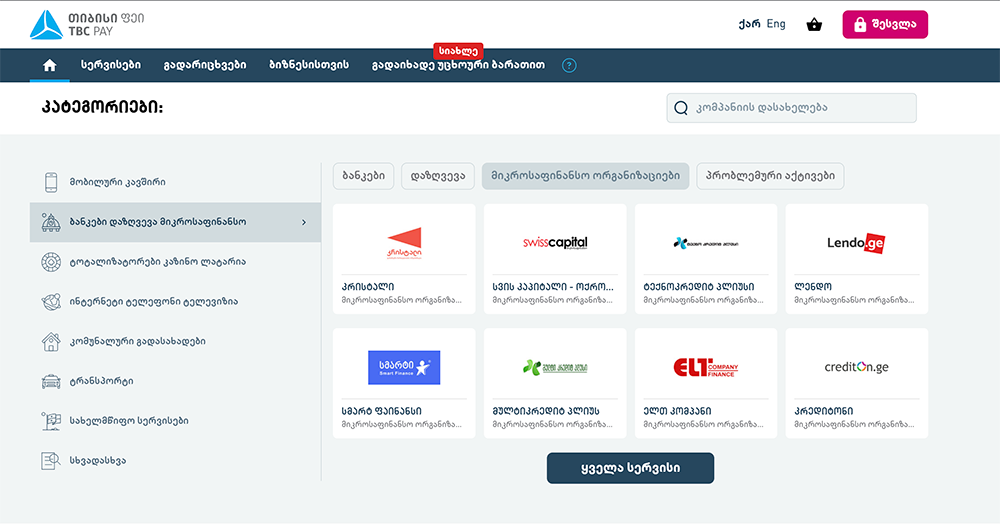
Task: Select the დაზღვევა tab
Action: (x=438, y=176)
